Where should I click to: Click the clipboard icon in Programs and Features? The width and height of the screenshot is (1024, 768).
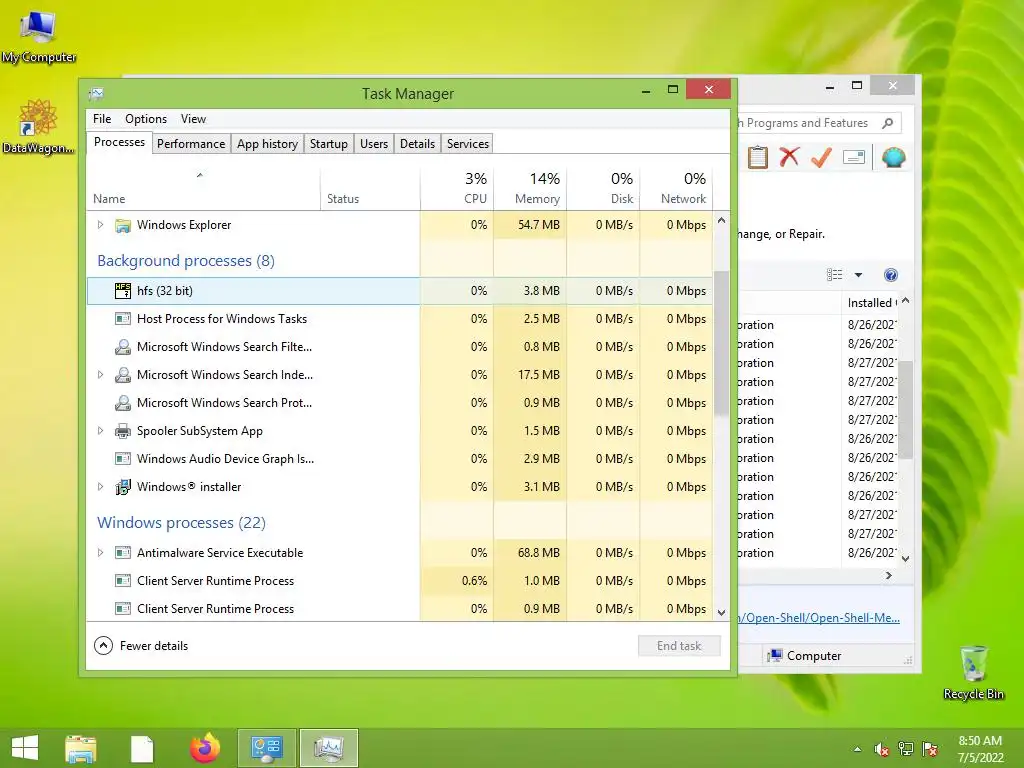(758, 157)
